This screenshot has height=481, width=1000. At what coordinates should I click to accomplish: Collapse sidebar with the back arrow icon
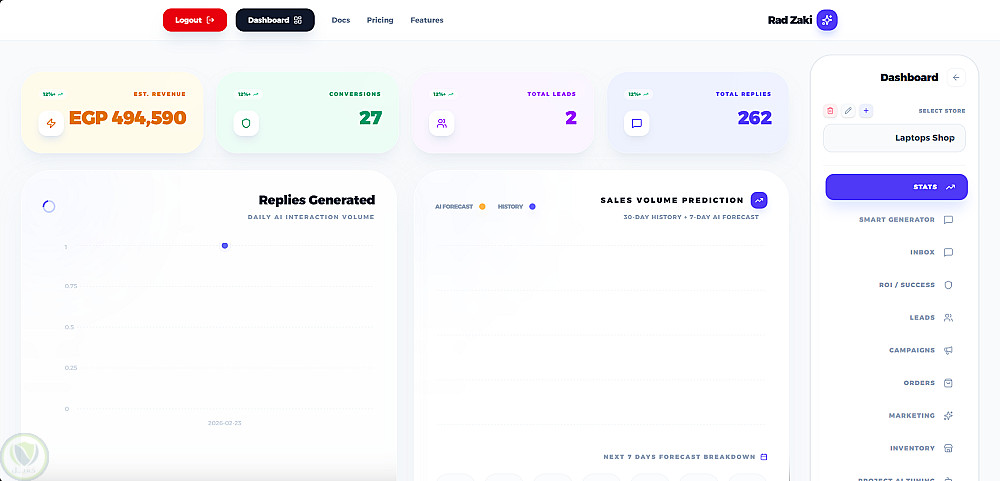(x=956, y=77)
